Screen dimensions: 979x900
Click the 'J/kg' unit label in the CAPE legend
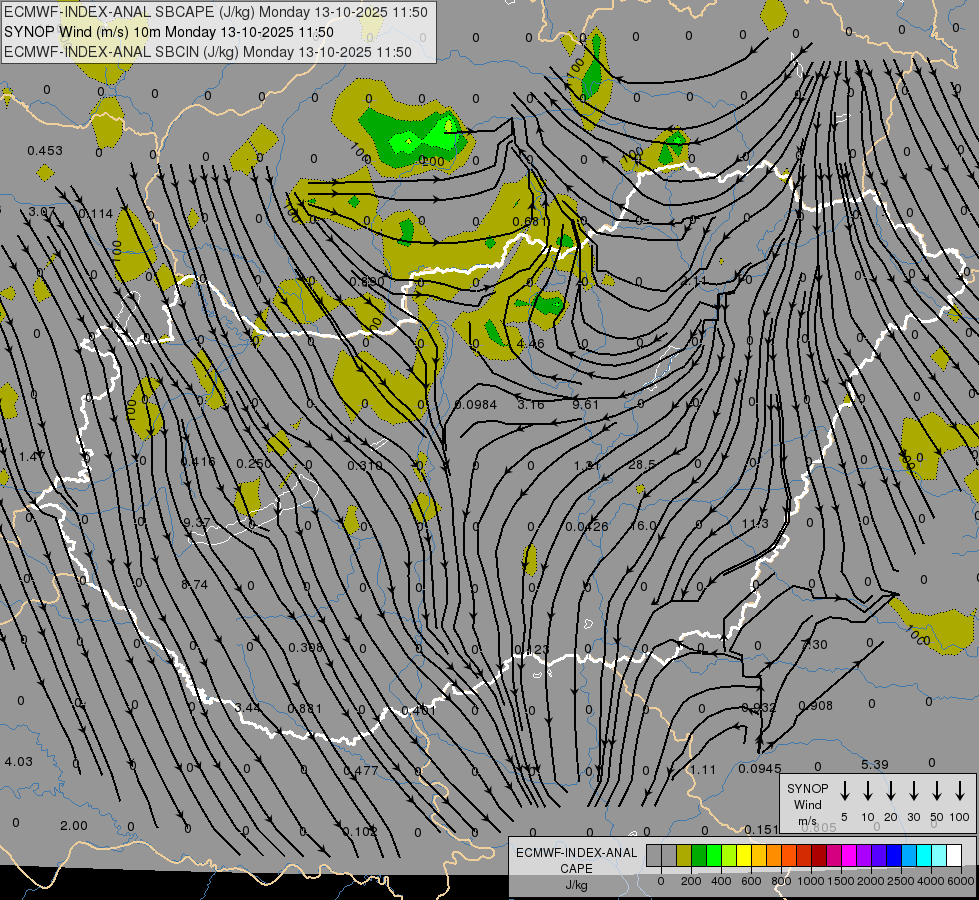(576, 885)
